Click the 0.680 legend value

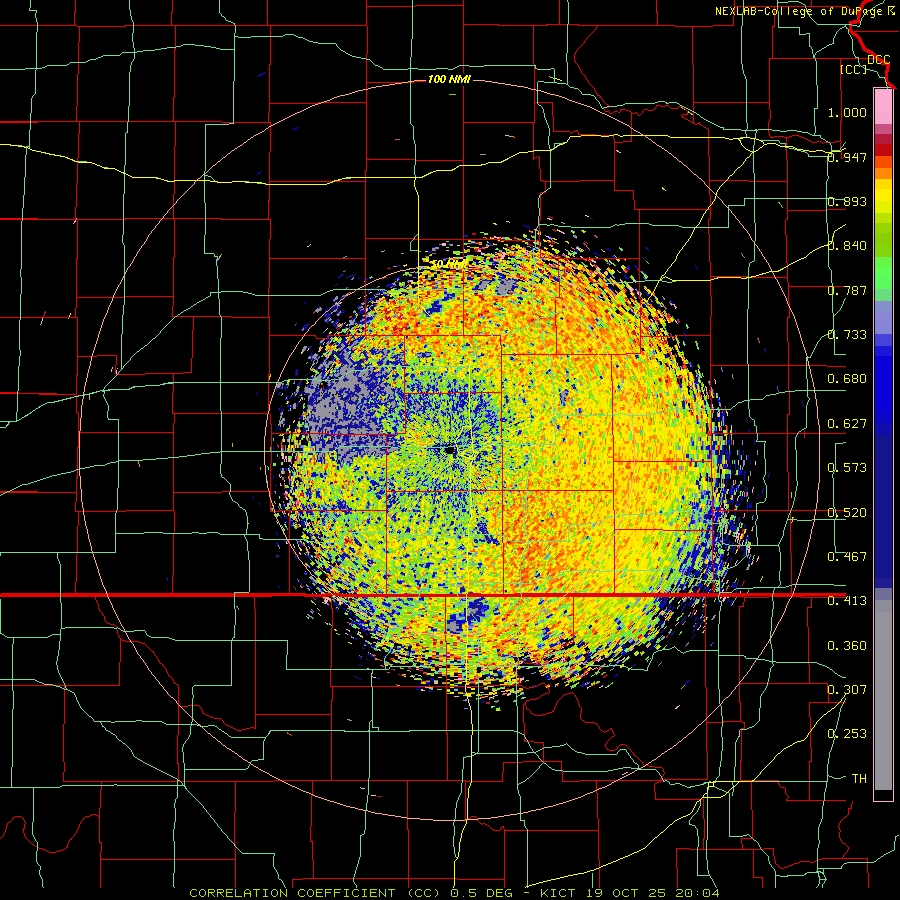point(847,379)
